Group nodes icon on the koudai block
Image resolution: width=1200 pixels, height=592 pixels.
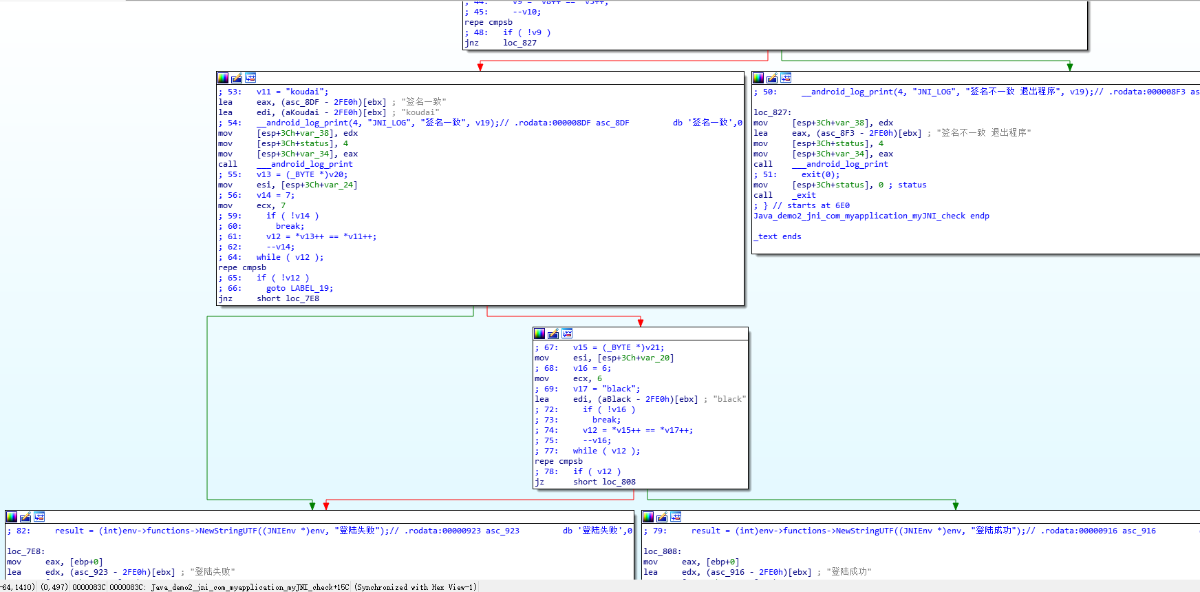[251, 77]
